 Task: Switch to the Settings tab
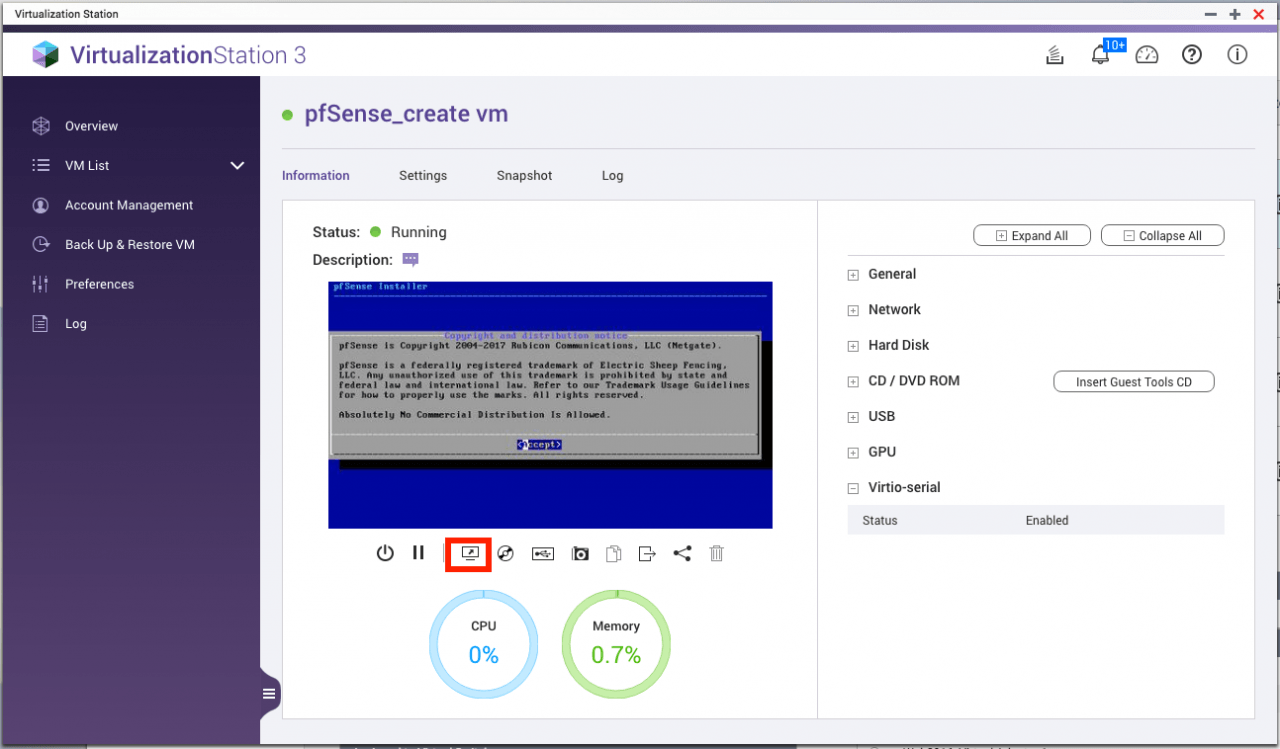(423, 176)
